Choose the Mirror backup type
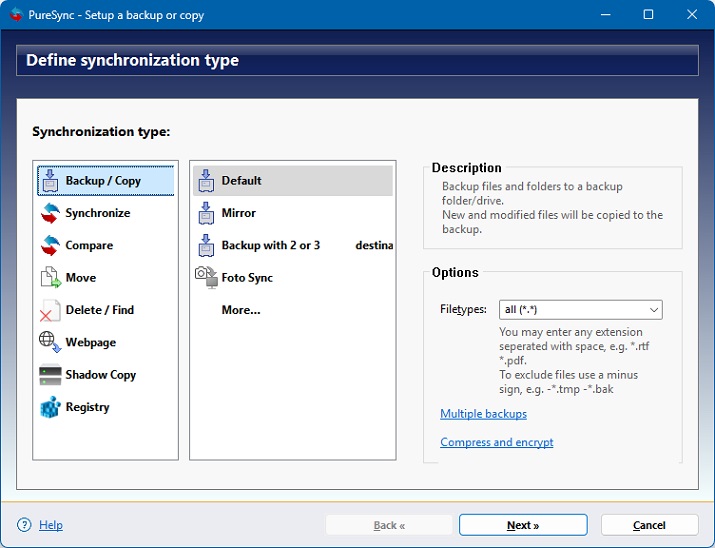 point(238,213)
